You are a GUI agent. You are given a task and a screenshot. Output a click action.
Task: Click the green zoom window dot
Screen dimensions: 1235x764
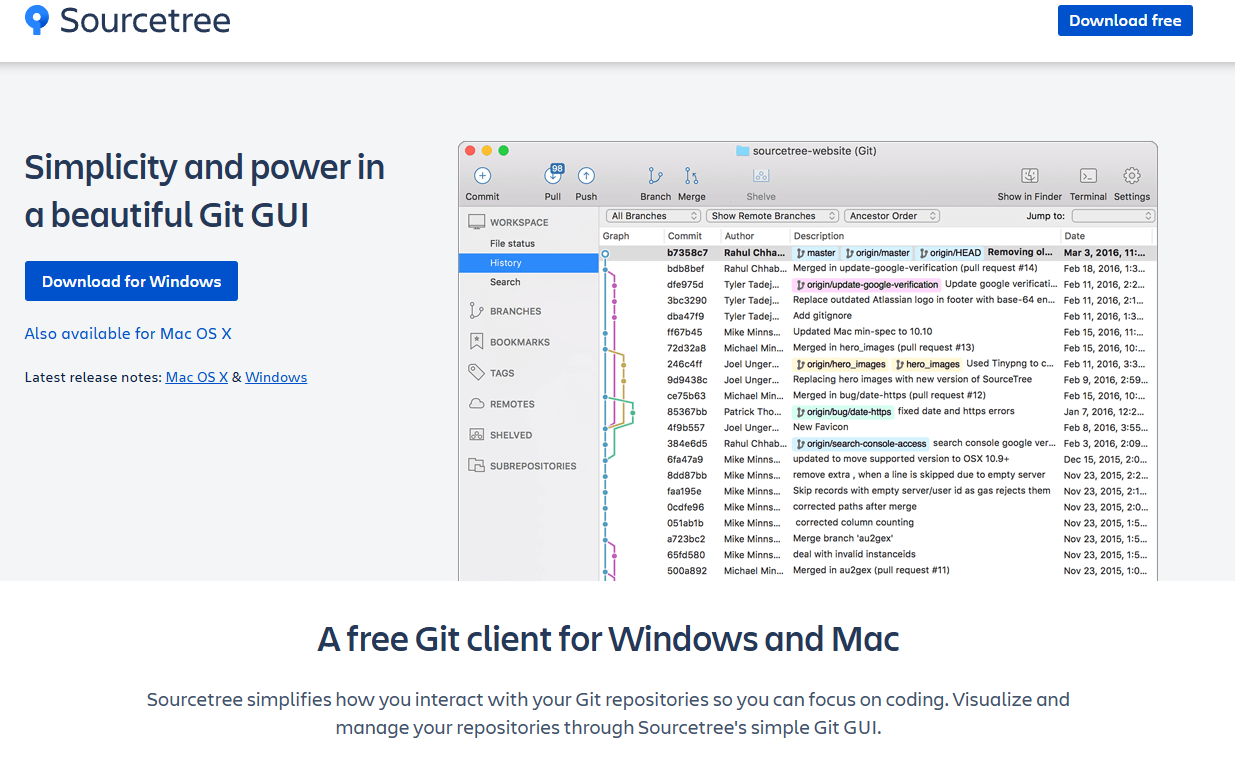(504, 151)
